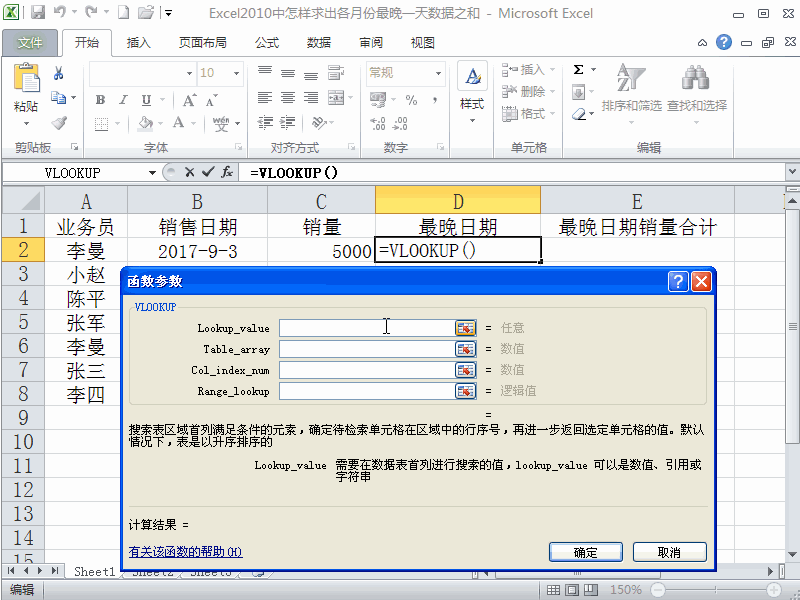Click the cell borders icon
The width and height of the screenshot is (800, 600).
pos(102,123)
